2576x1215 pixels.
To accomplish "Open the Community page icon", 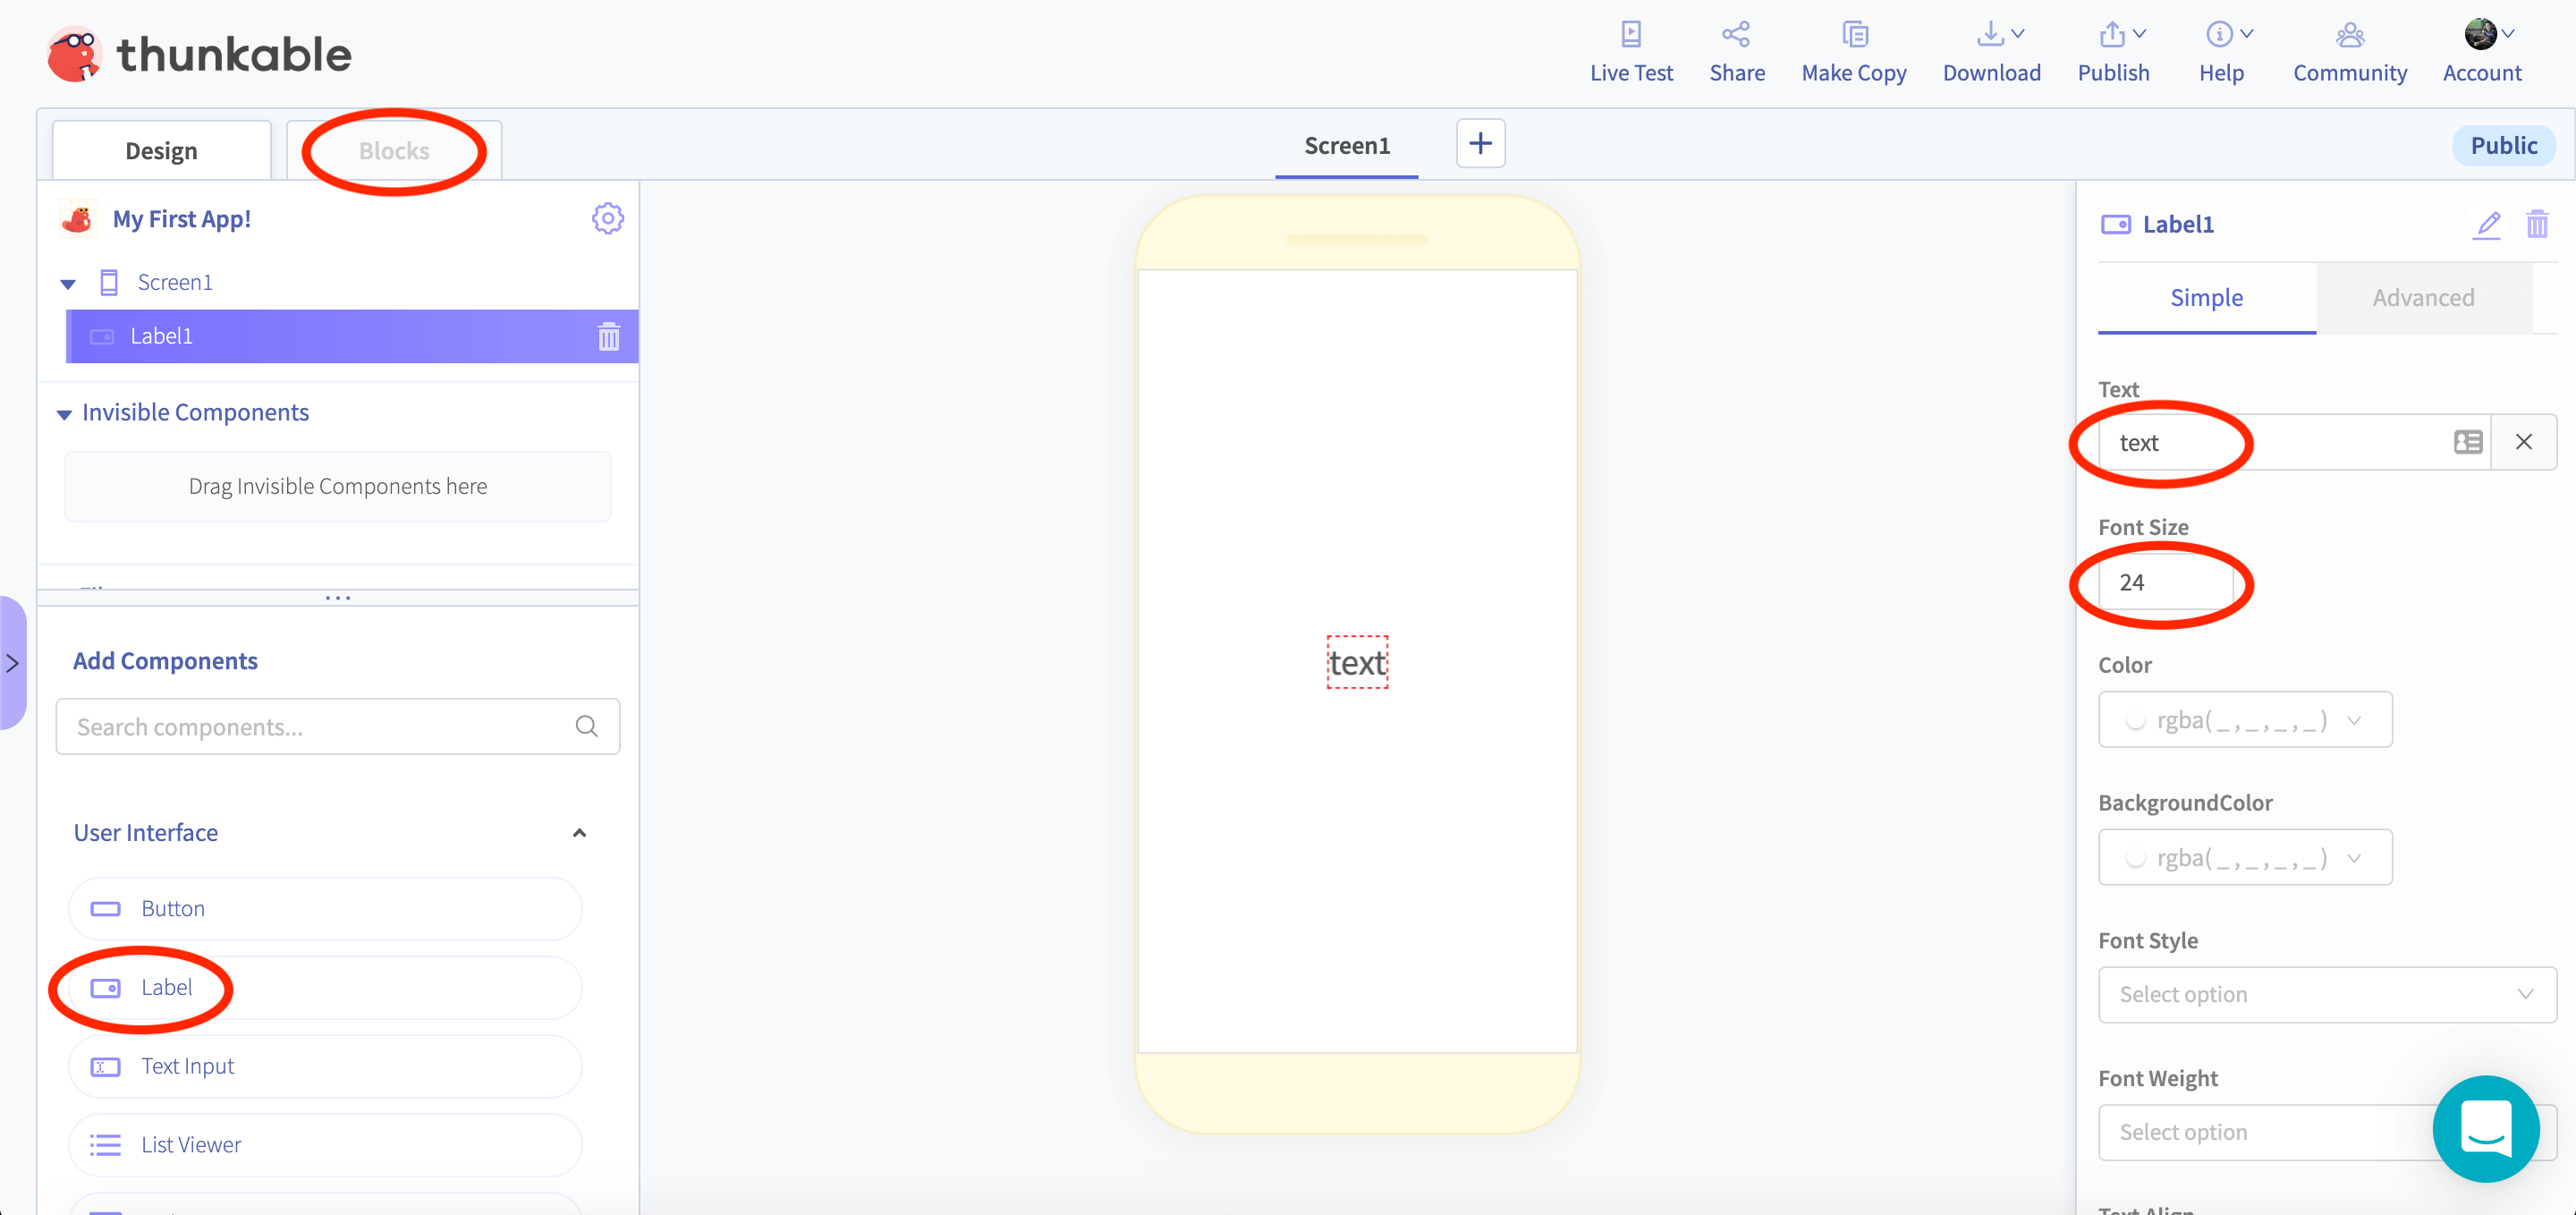I will pyautogui.click(x=2349, y=35).
